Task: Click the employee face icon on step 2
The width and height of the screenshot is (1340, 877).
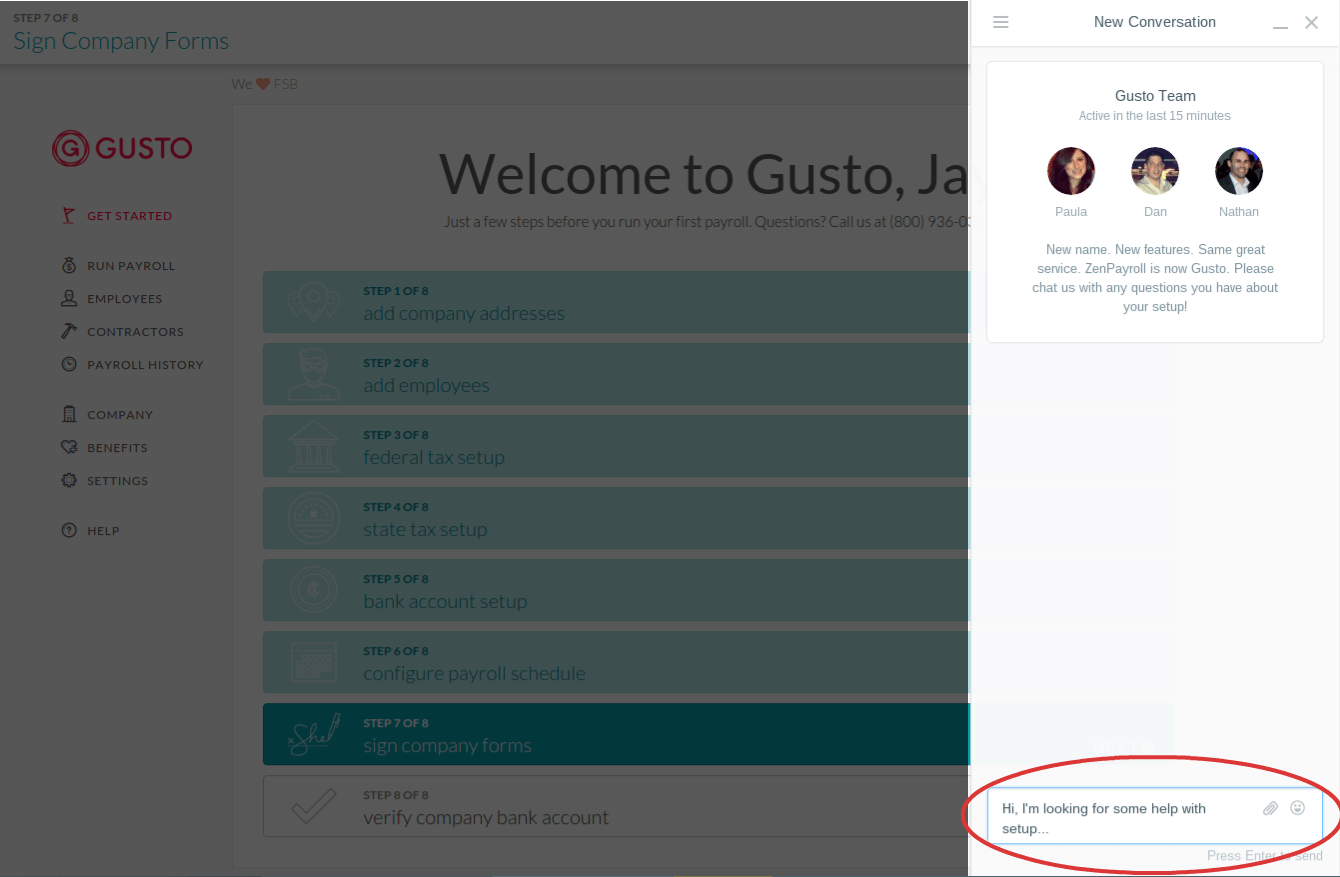Action: (x=314, y=374)
